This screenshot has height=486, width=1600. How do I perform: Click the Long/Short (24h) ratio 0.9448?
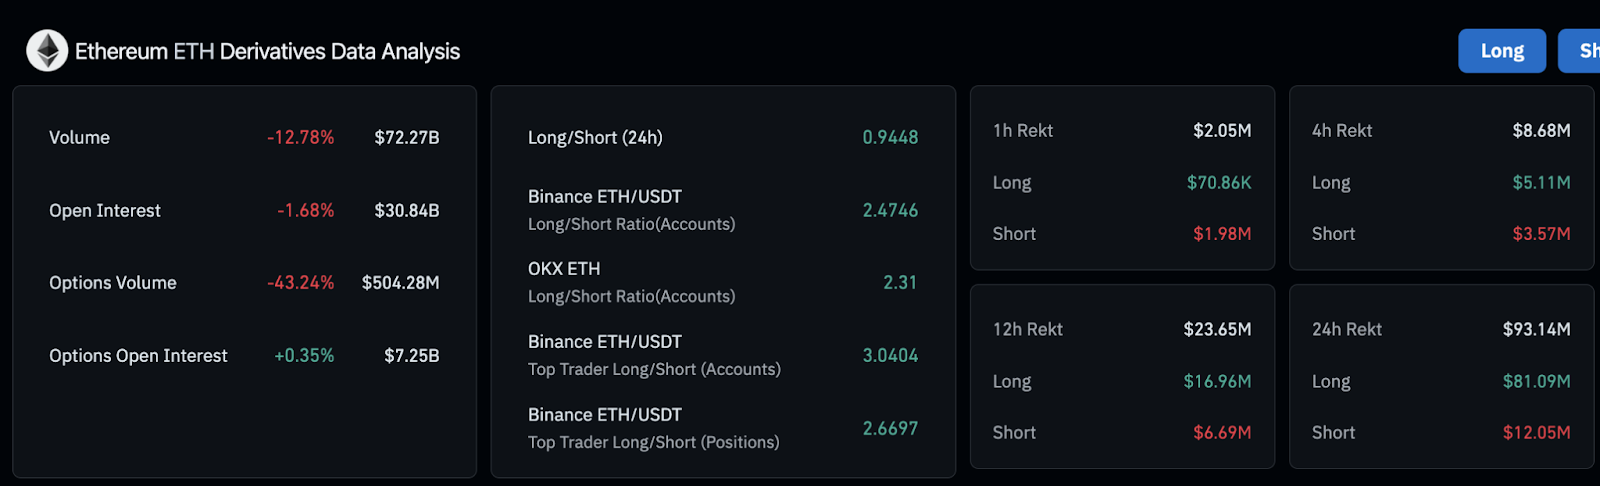click(x=890, y=138)
